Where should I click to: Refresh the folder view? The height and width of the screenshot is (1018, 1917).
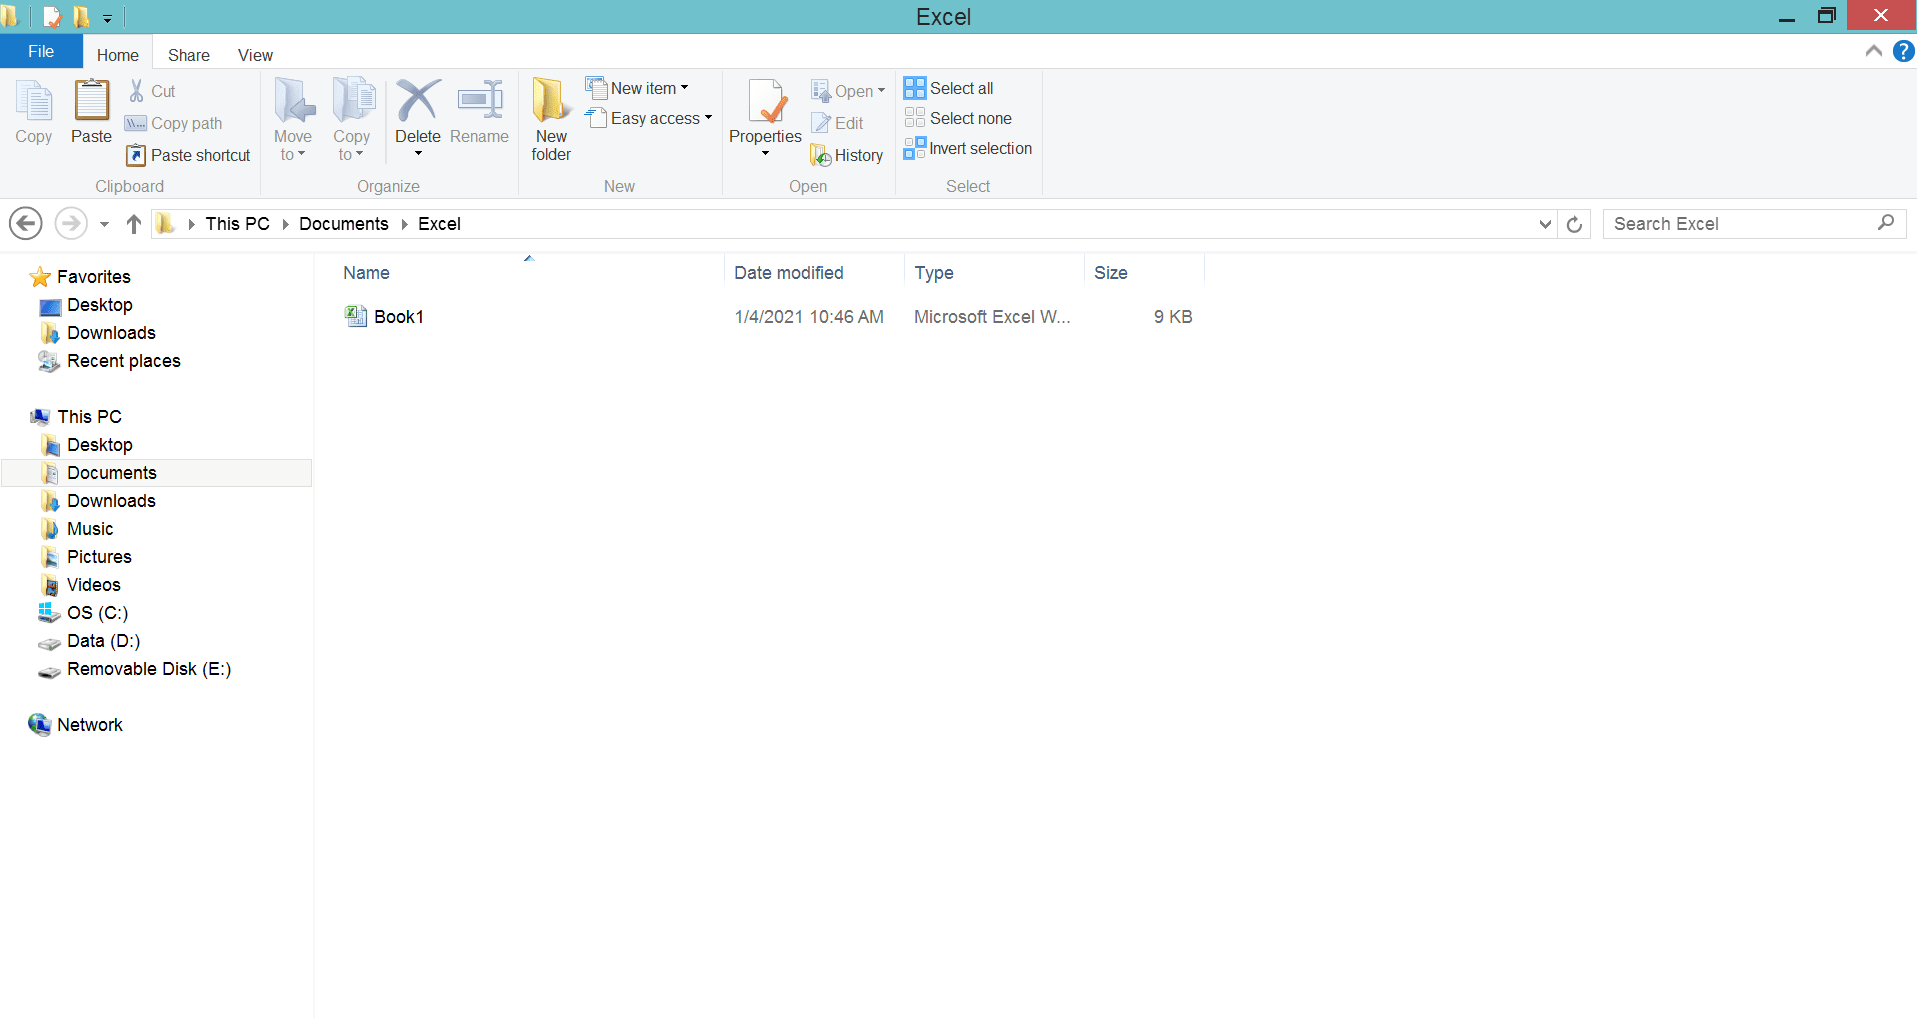tap(1574, 224)
